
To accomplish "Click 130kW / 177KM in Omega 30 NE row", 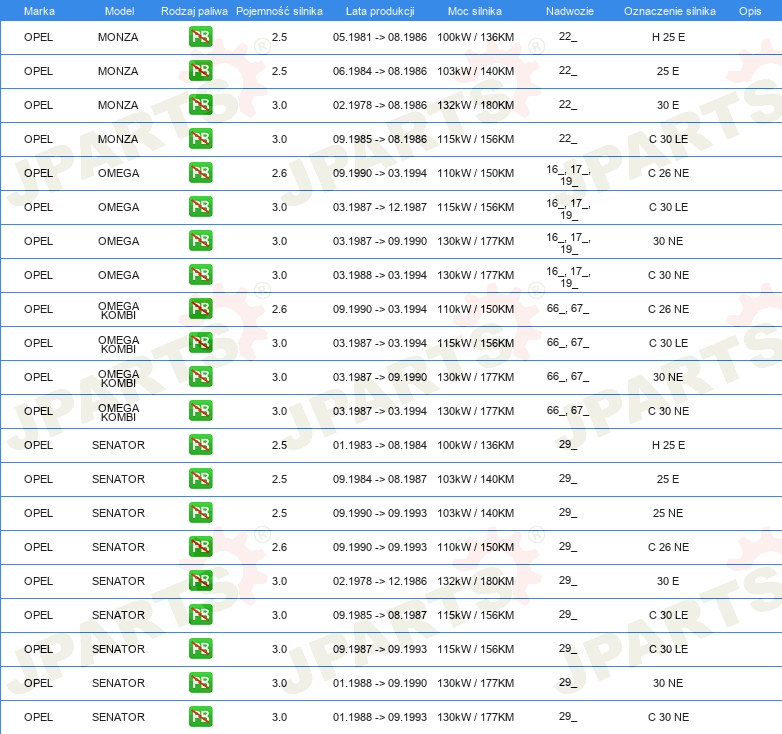I will [476, 241].
